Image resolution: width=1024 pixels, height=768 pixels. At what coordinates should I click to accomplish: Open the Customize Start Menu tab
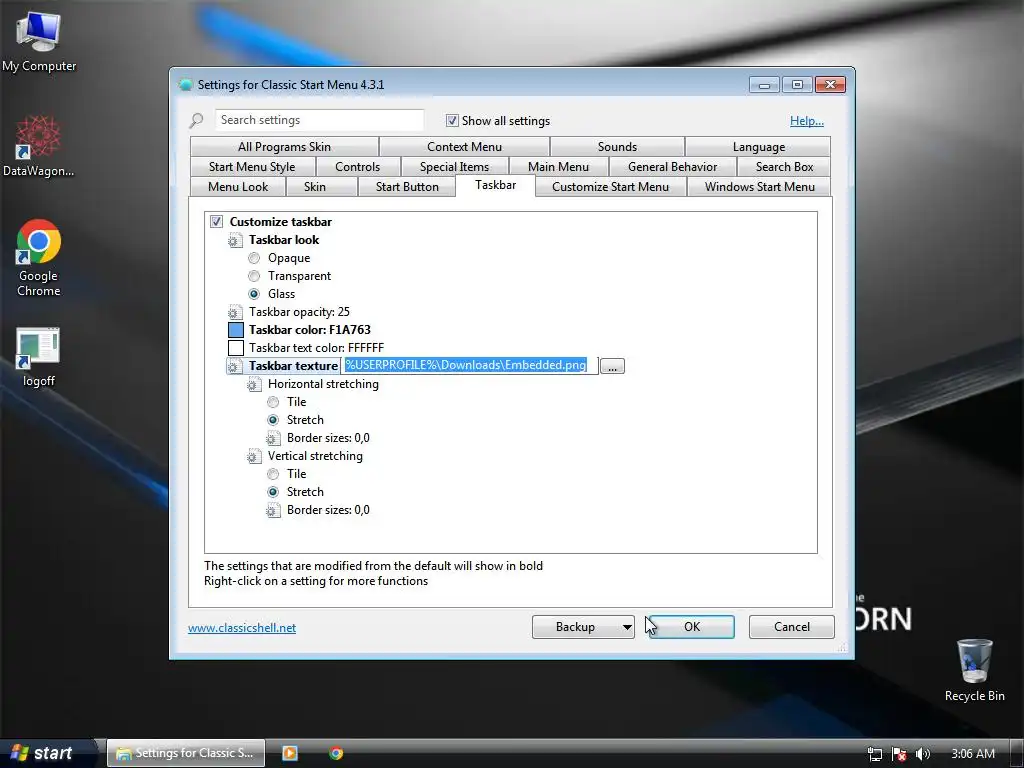(x=611, y=187)
